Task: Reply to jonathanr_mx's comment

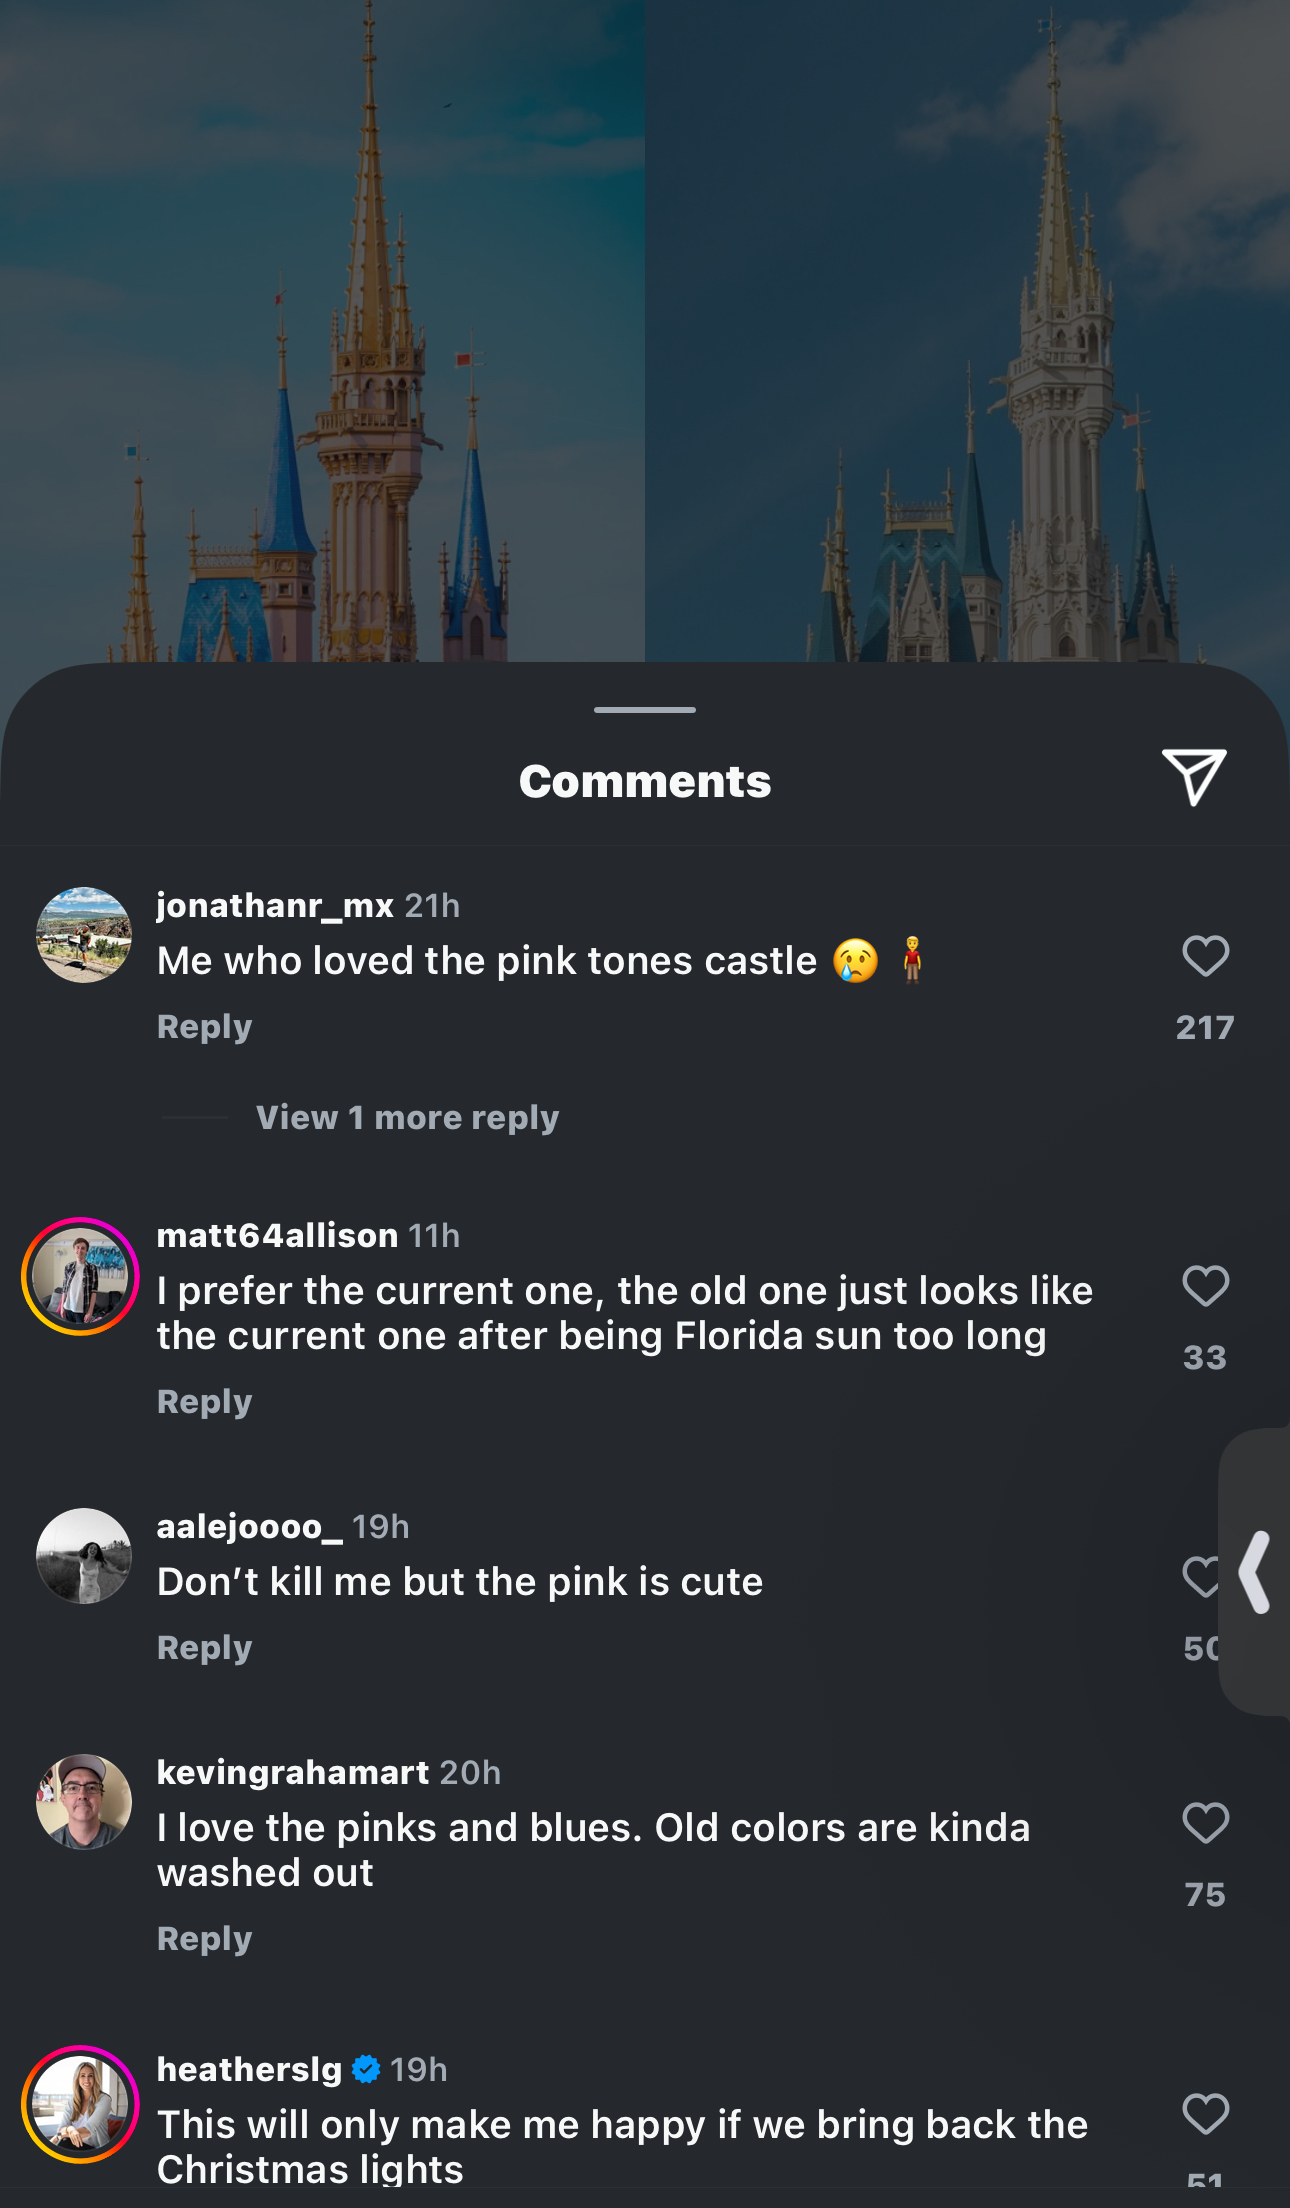Action: click(x=204, y=1027)
